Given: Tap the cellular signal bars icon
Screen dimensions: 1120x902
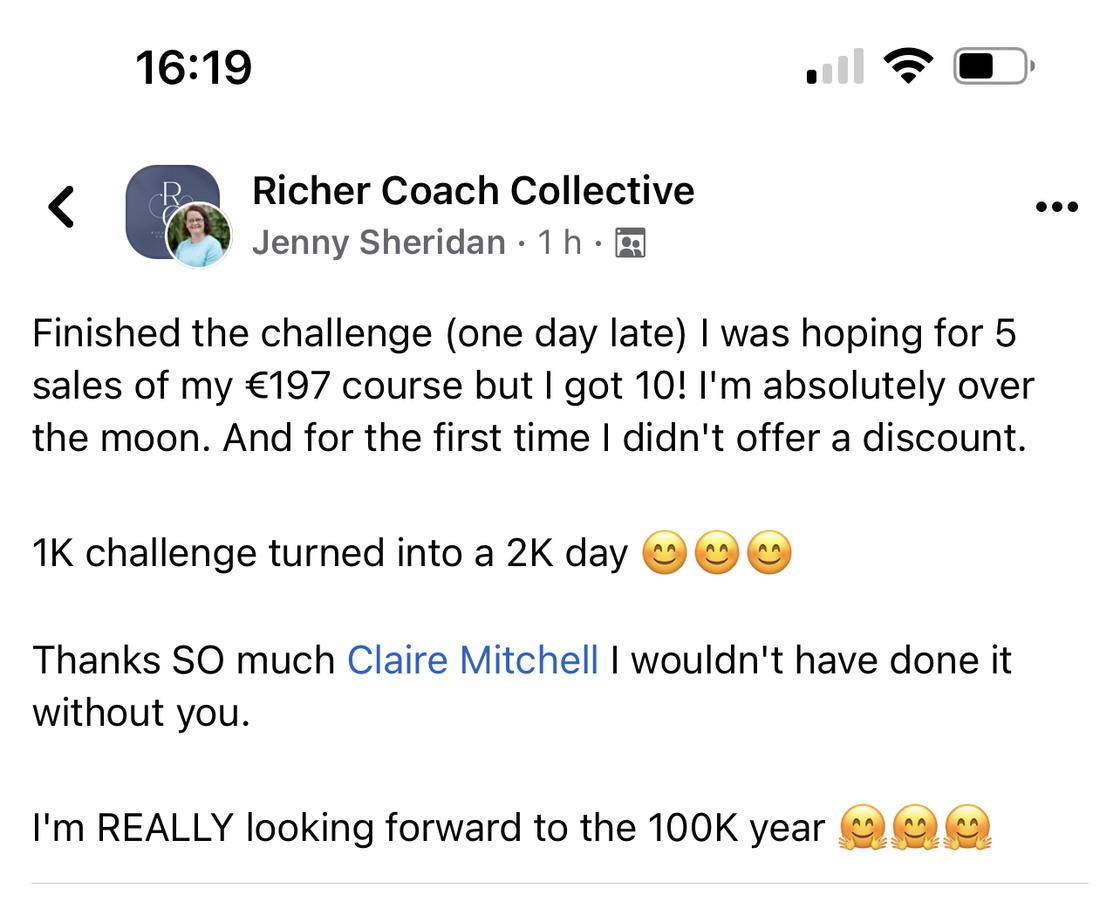Looking at the screenshot, I should tap(834, 68).
